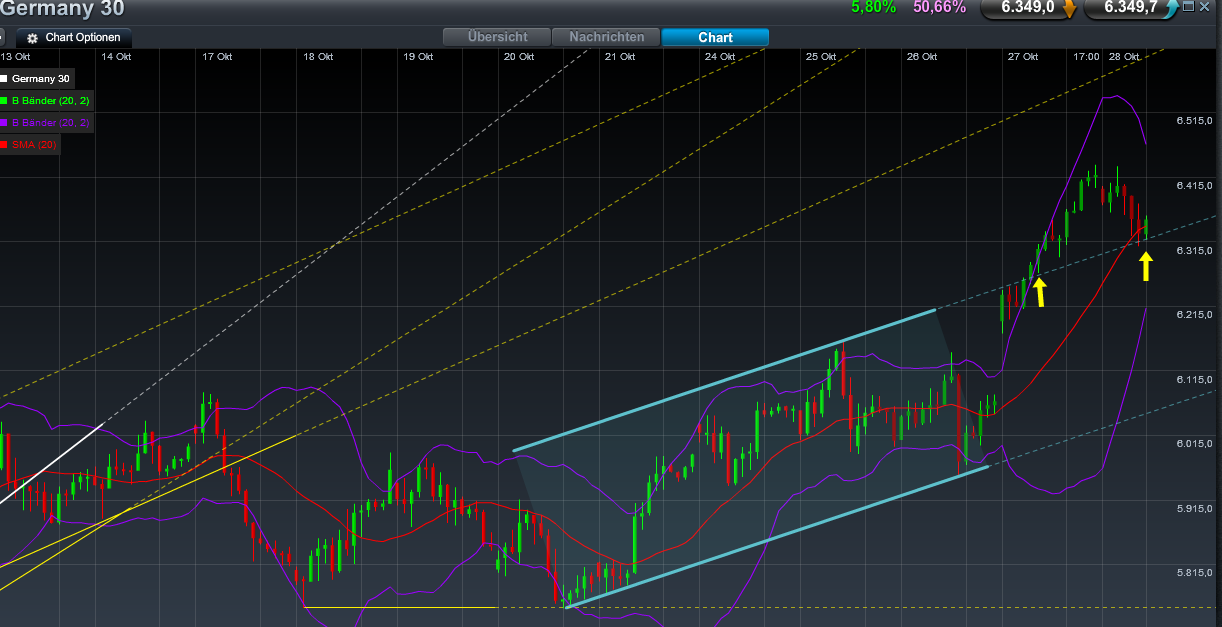Switch to the Nachrichten tab

tap(606, 36)
